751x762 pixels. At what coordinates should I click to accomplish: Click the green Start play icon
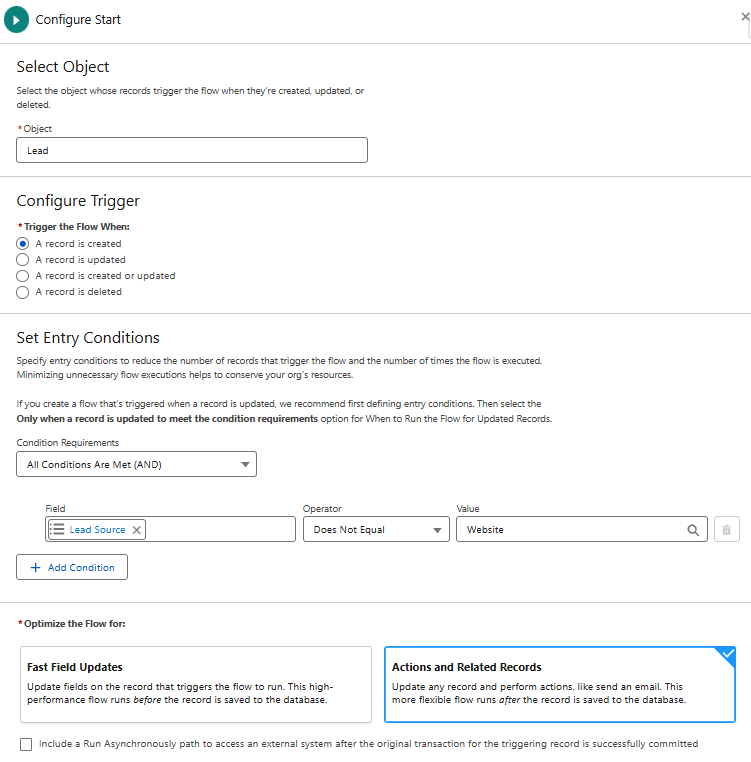point(16,20)
